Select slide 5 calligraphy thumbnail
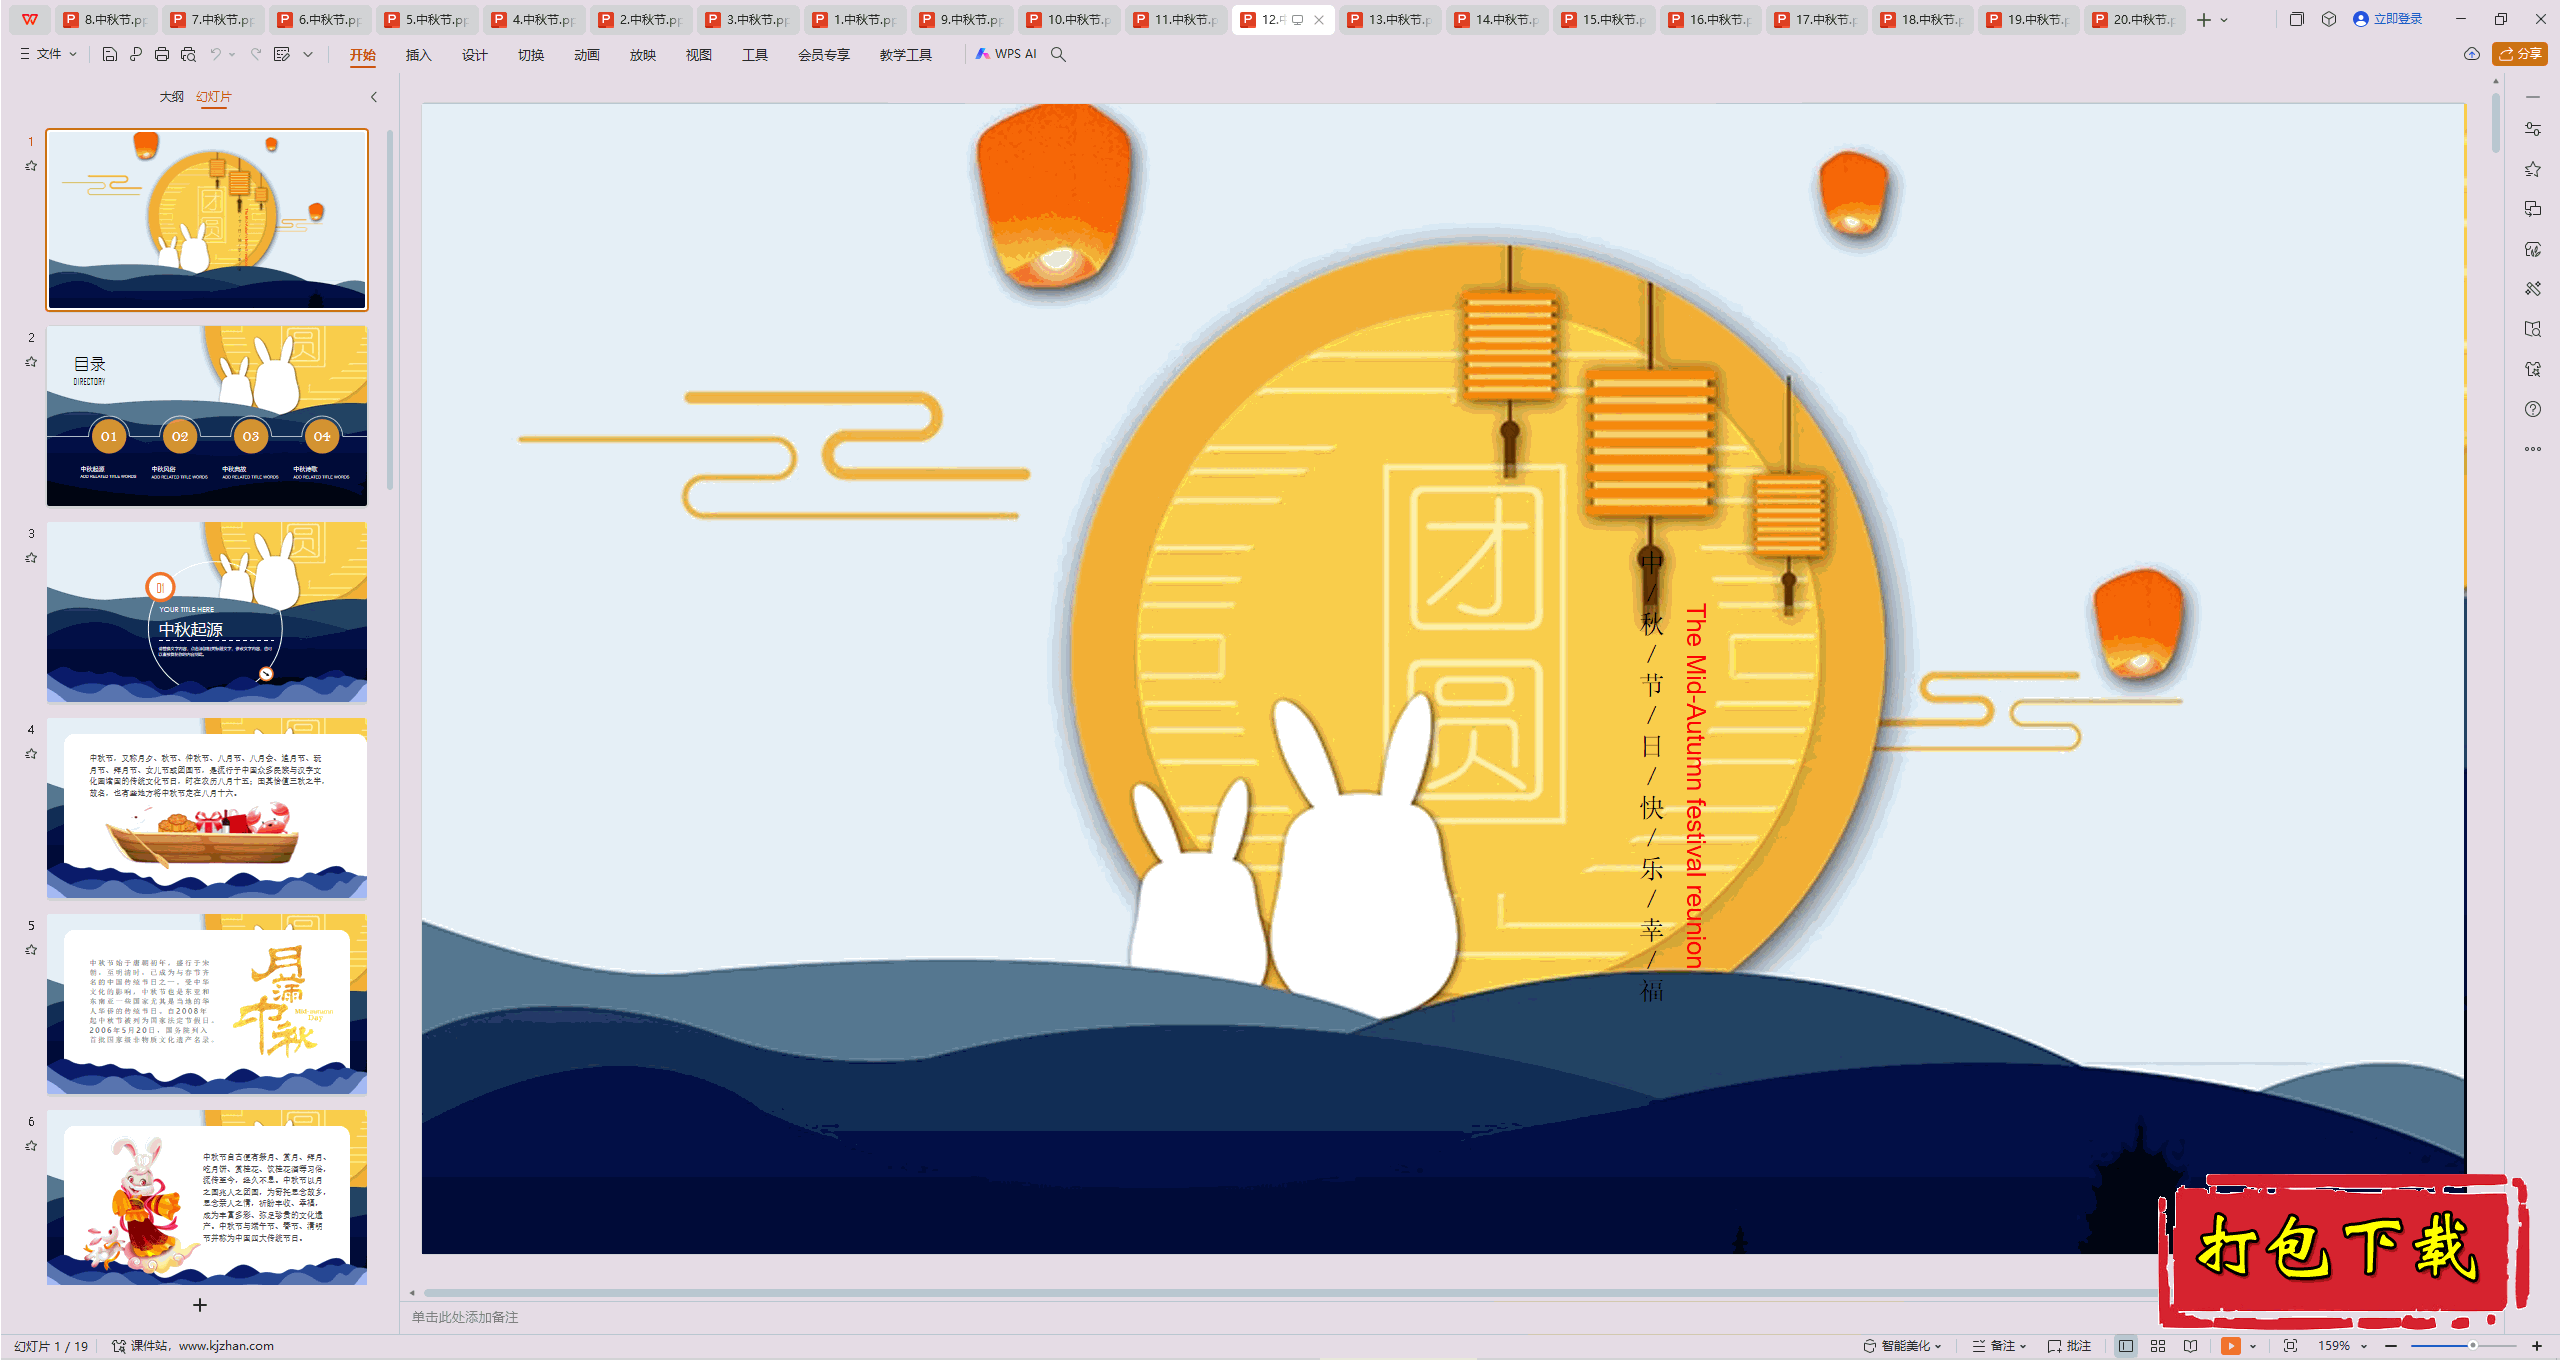Image resolution: width=2560 pixels, height=1360 pixels. point(207,1003)
